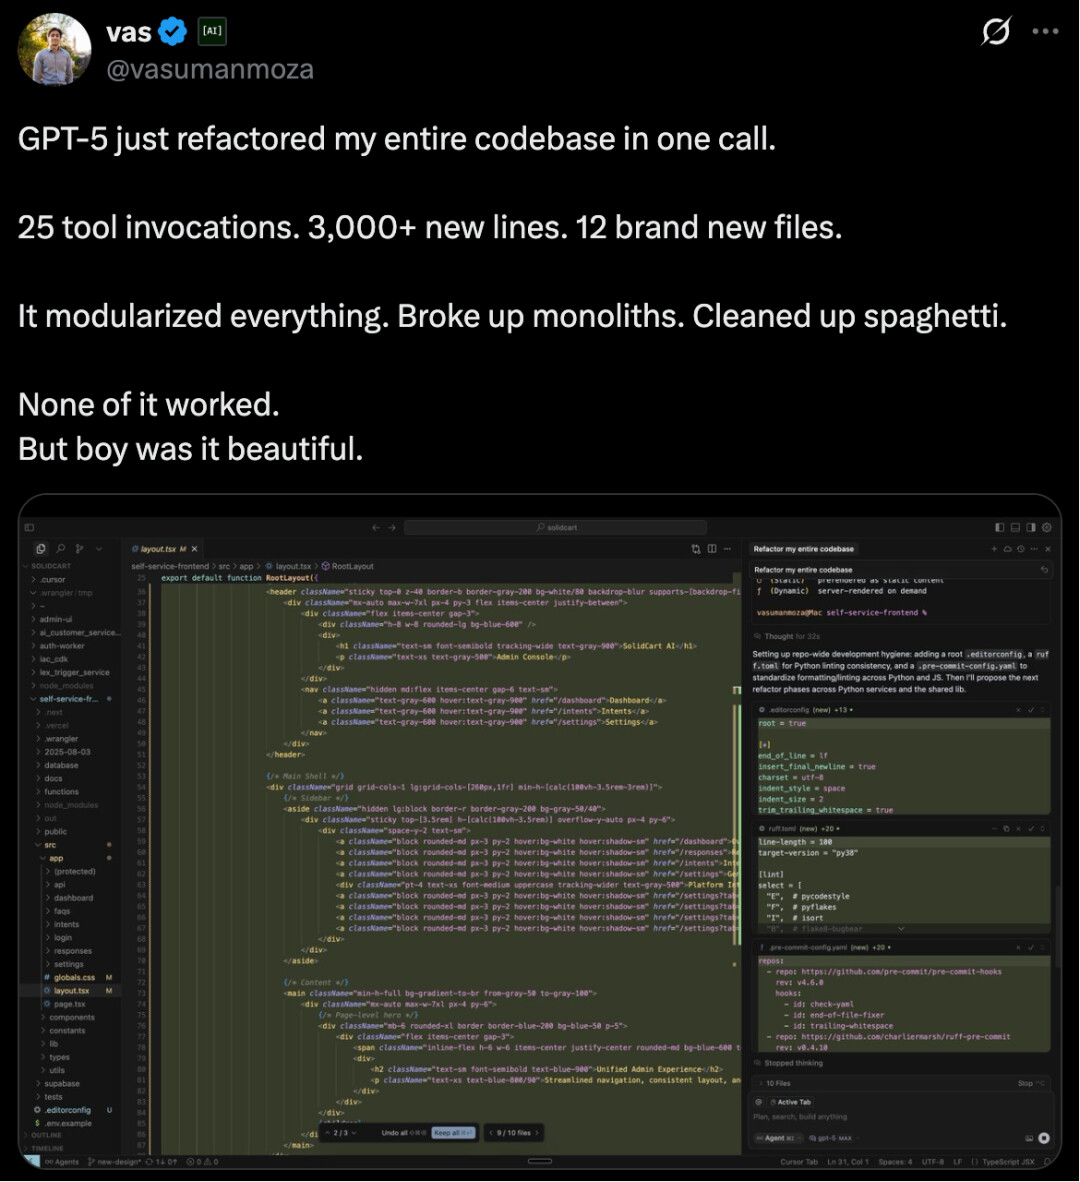Image resolution: width=1080 pixels, height=1182 pixels.
Task: Open chat history clock icon
Action: (x=1020, y=549)
